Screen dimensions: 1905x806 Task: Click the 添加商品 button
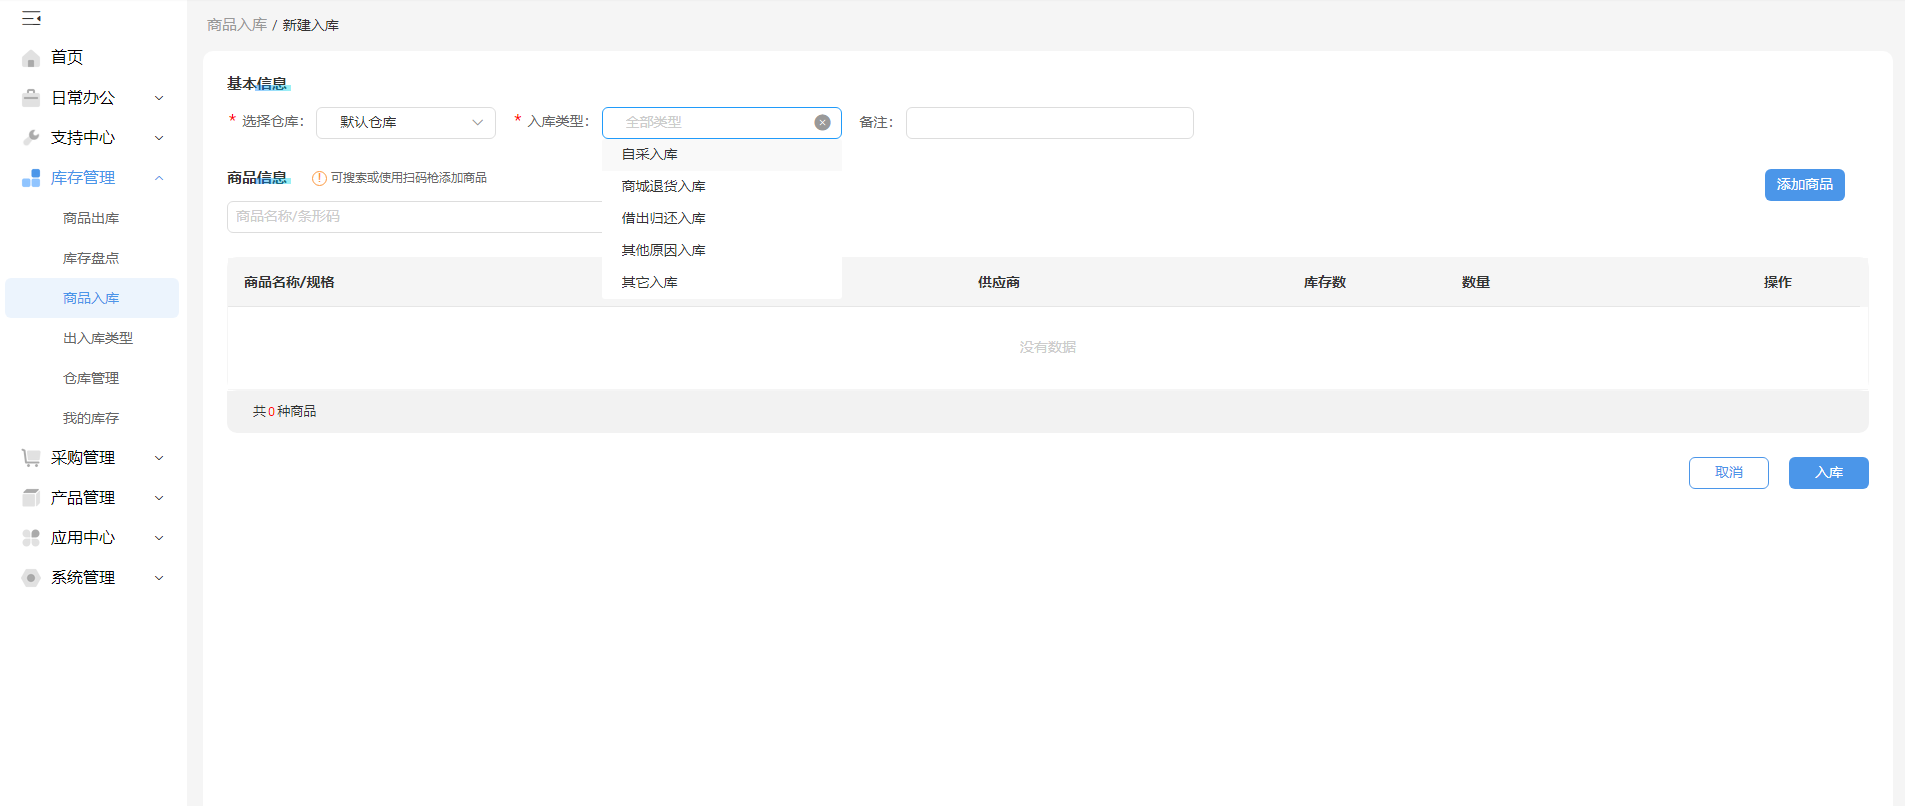(1804, 185)
